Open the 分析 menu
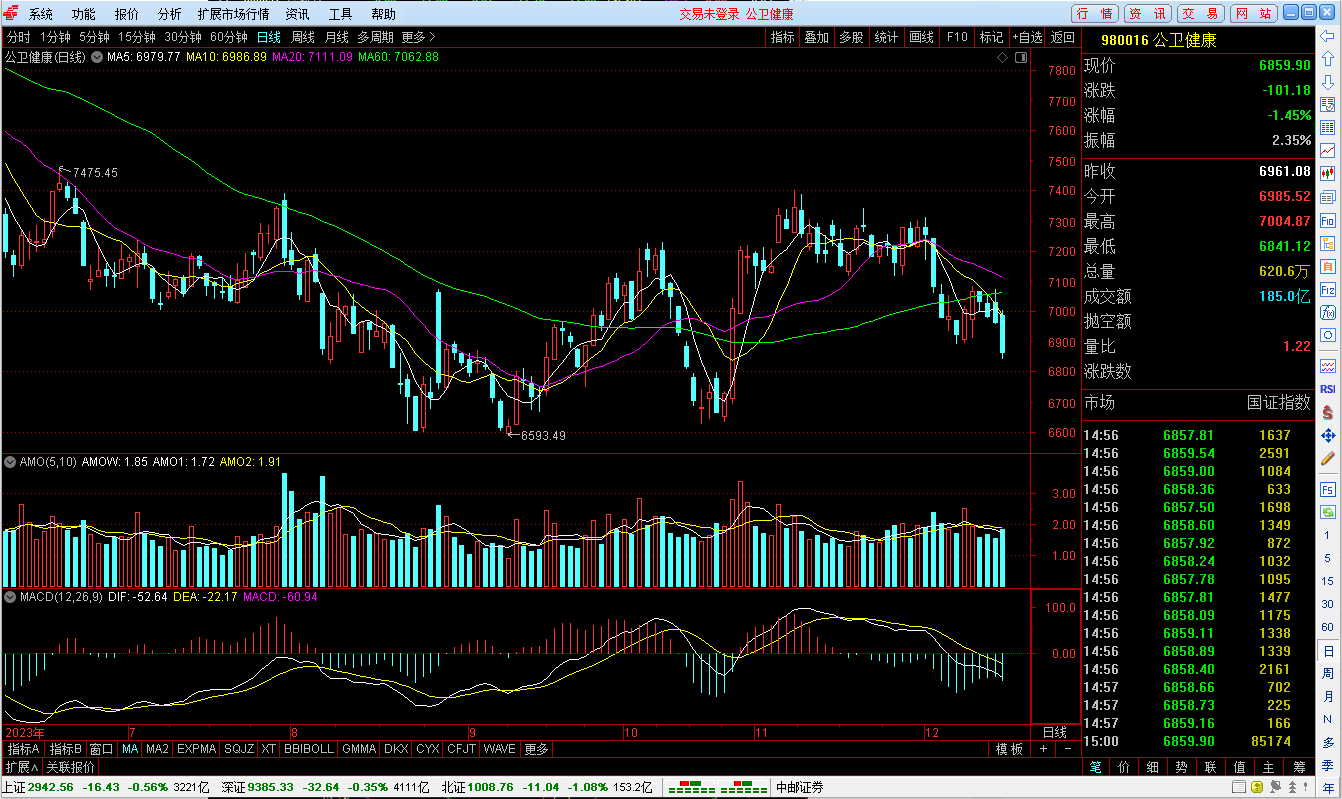 (170, 14)
